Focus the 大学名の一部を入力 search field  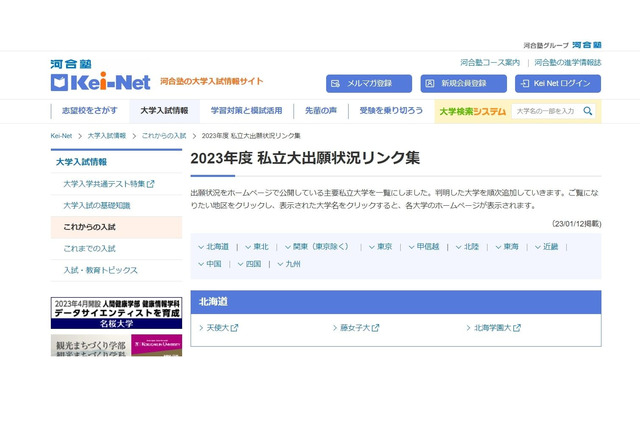click(x=547, y=111)
